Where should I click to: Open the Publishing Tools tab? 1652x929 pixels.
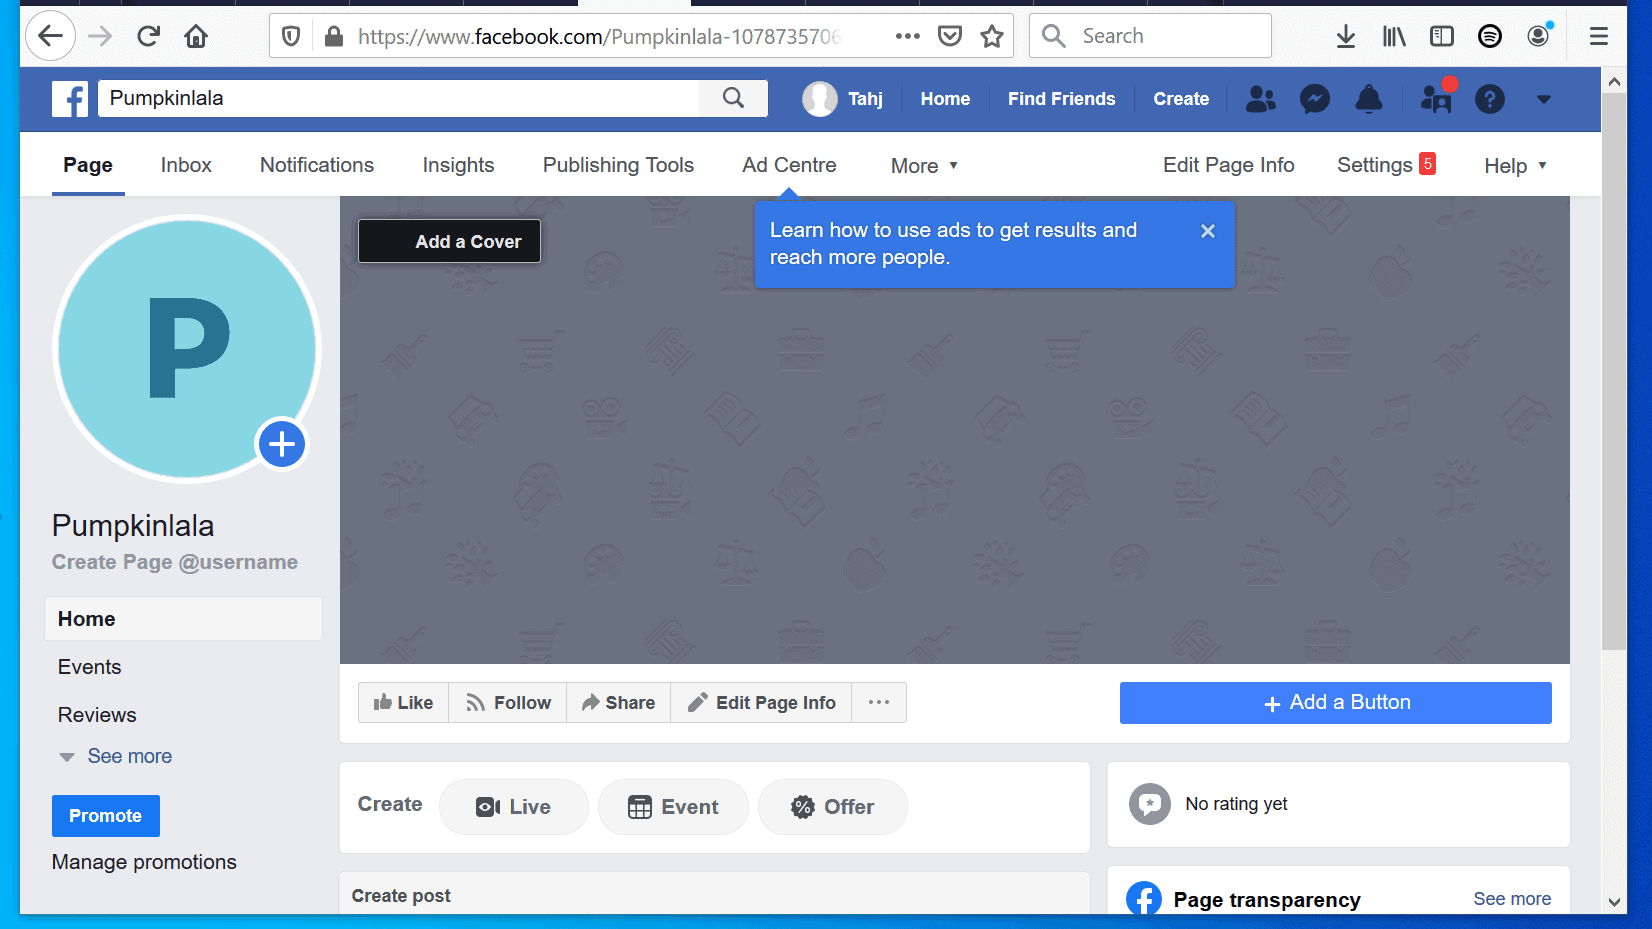click(x=618, y=165)
